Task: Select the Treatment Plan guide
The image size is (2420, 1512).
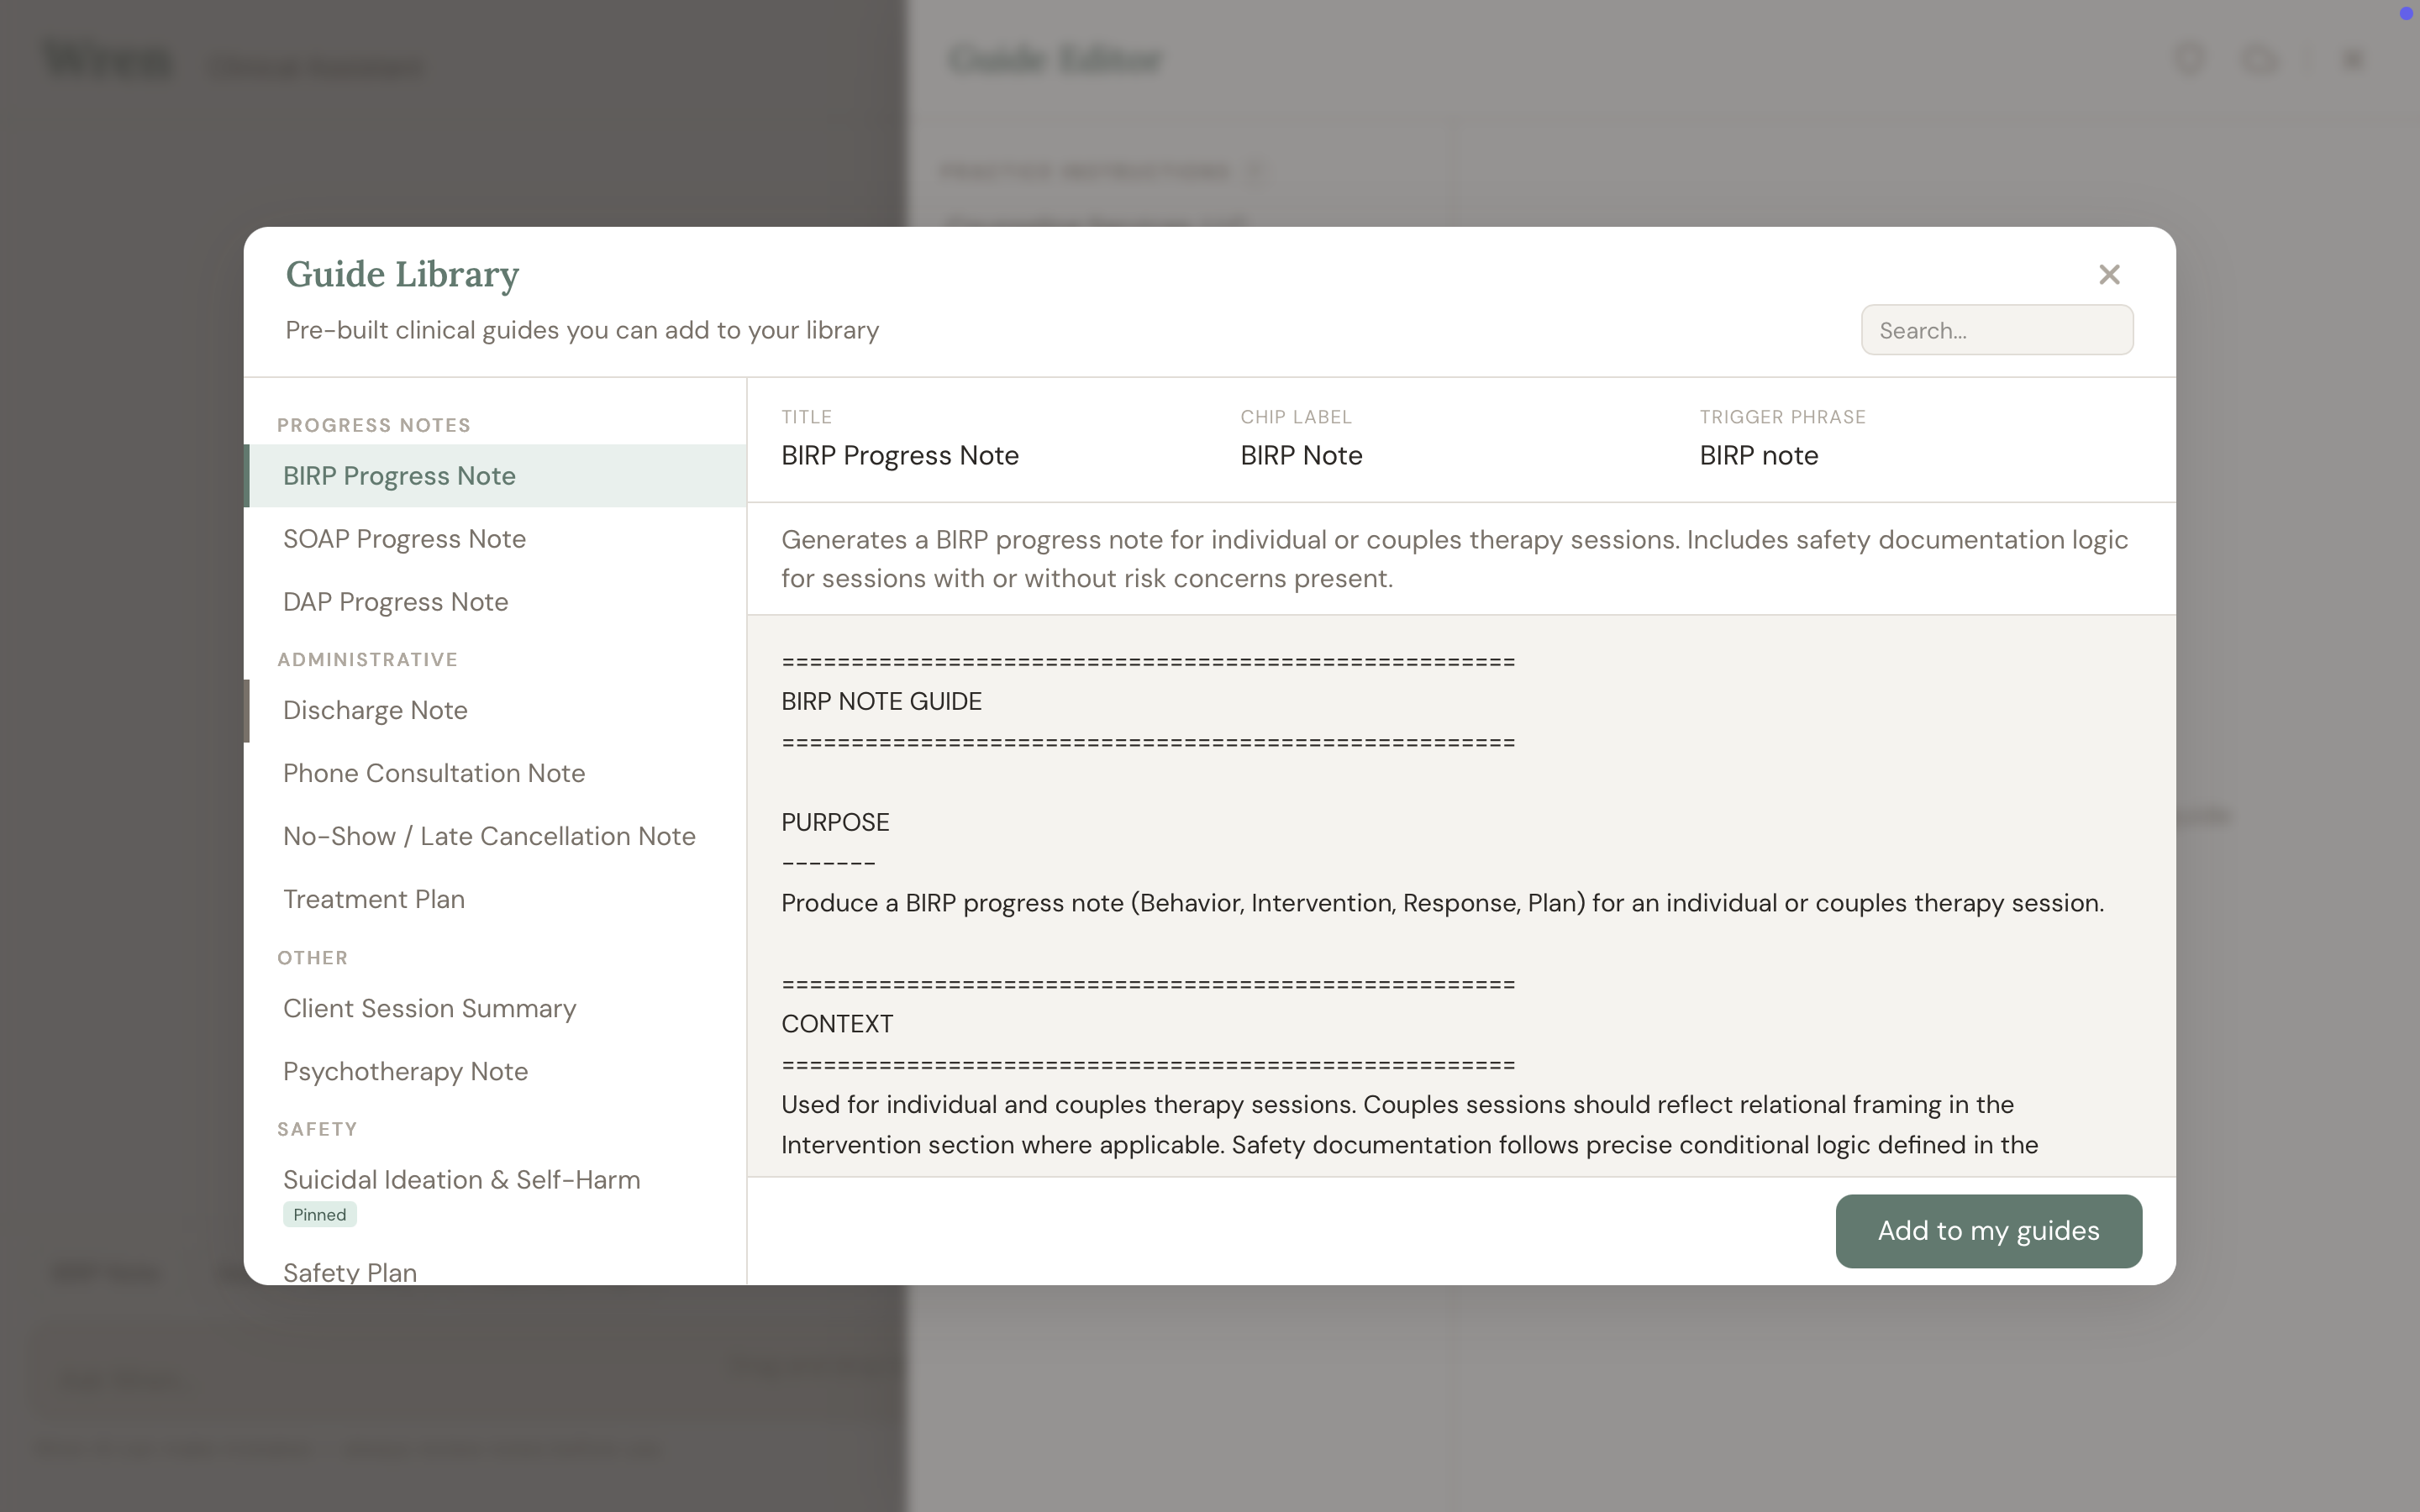Action: point(374,899)
